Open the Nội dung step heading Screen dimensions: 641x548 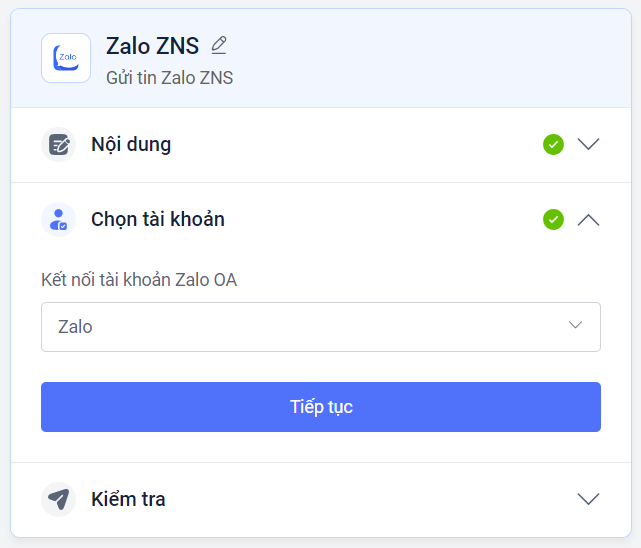[x=131, y=144]
